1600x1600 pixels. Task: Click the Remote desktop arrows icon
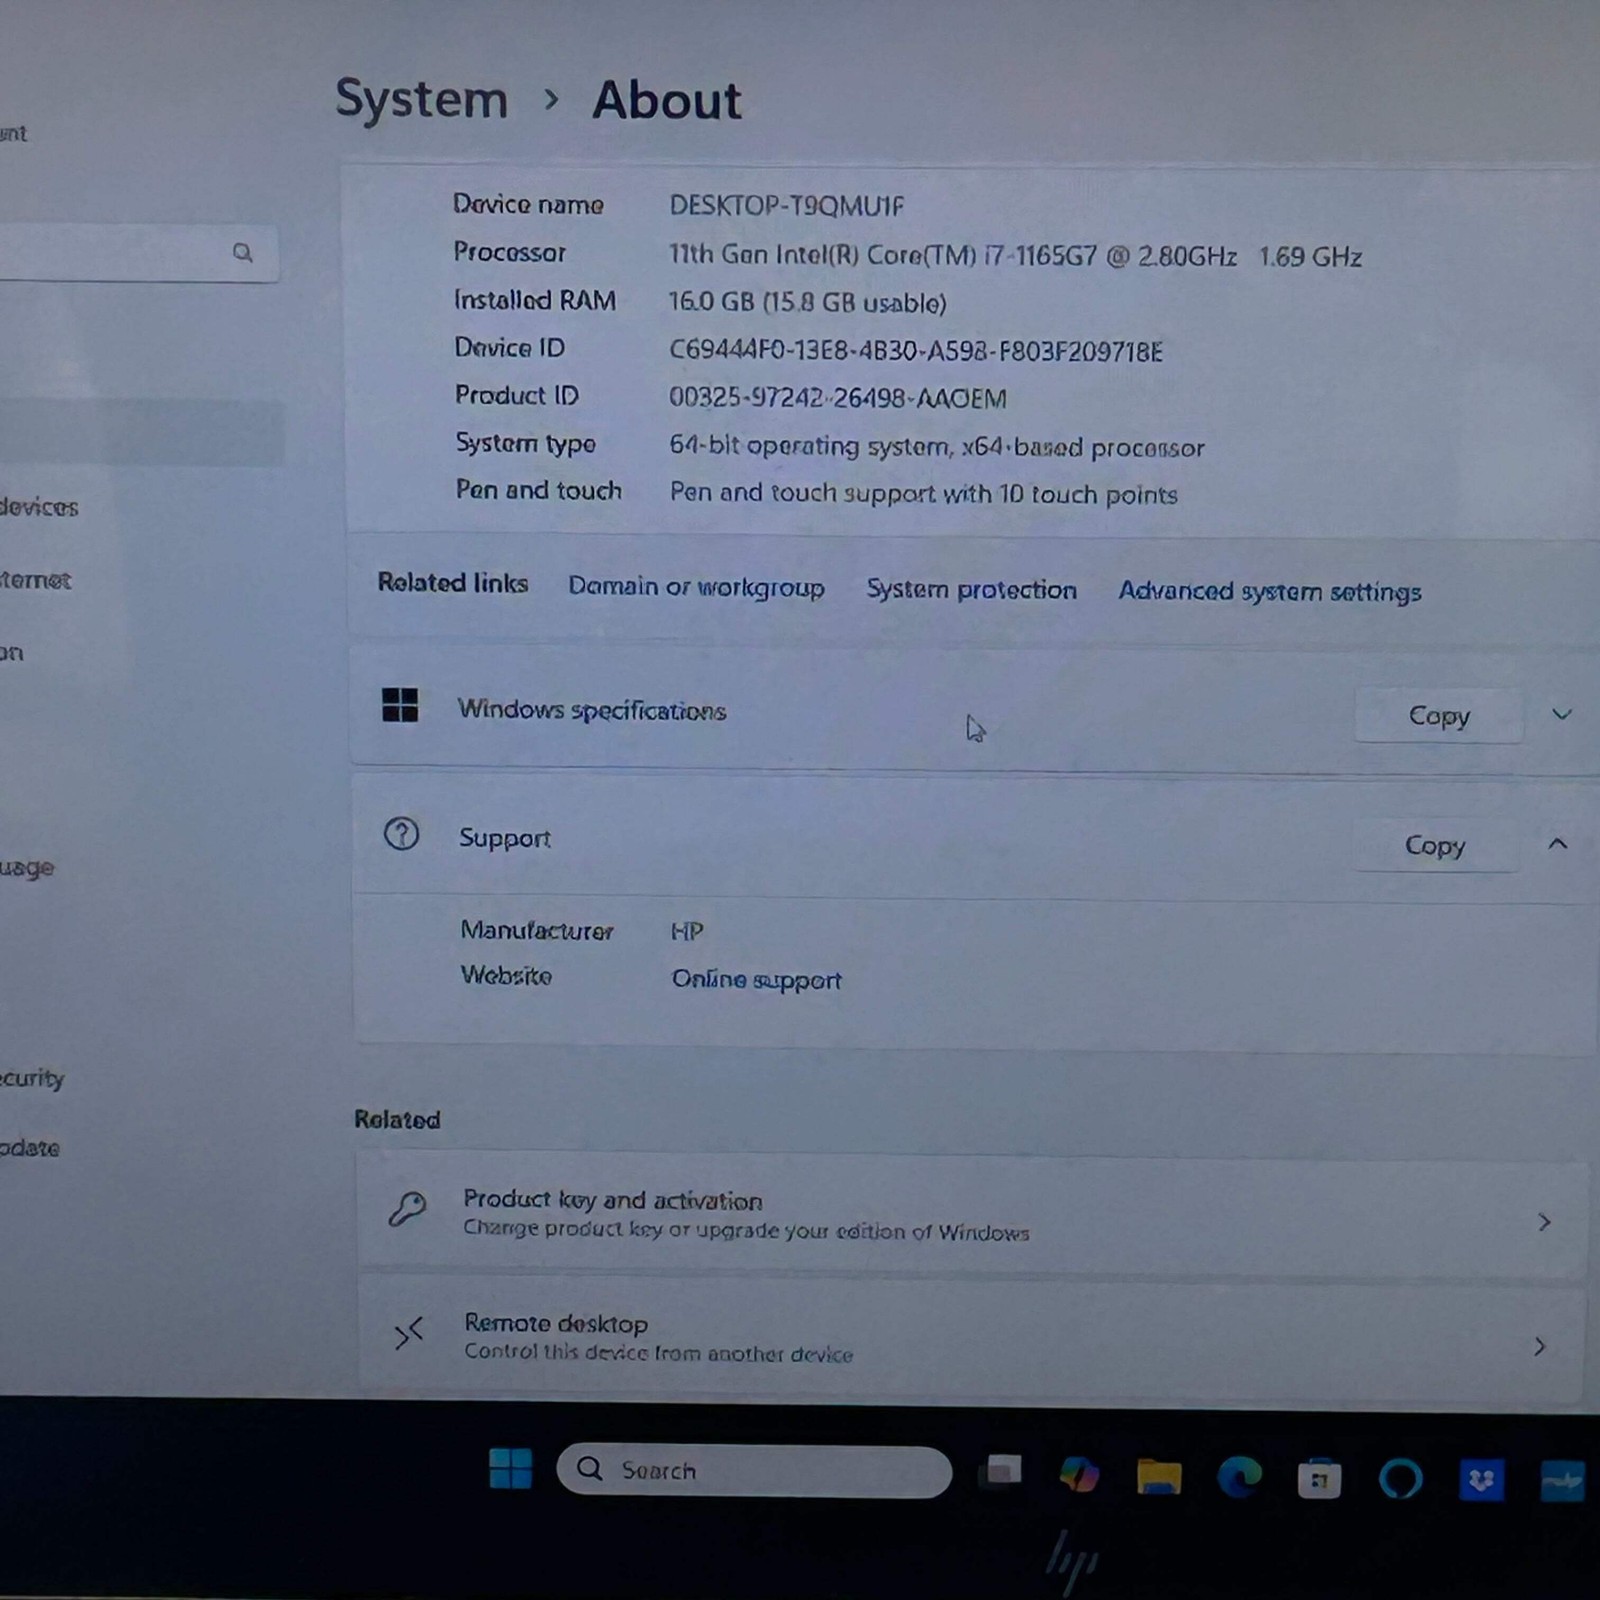pyautogui.click(x=408, y=1334)
